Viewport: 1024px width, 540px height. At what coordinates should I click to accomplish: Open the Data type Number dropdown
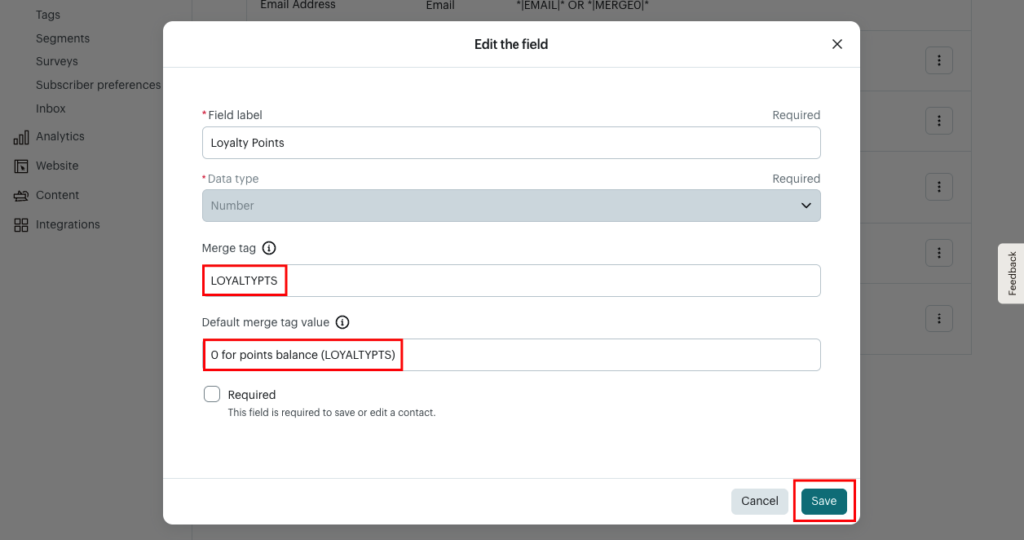click(510, 206)
